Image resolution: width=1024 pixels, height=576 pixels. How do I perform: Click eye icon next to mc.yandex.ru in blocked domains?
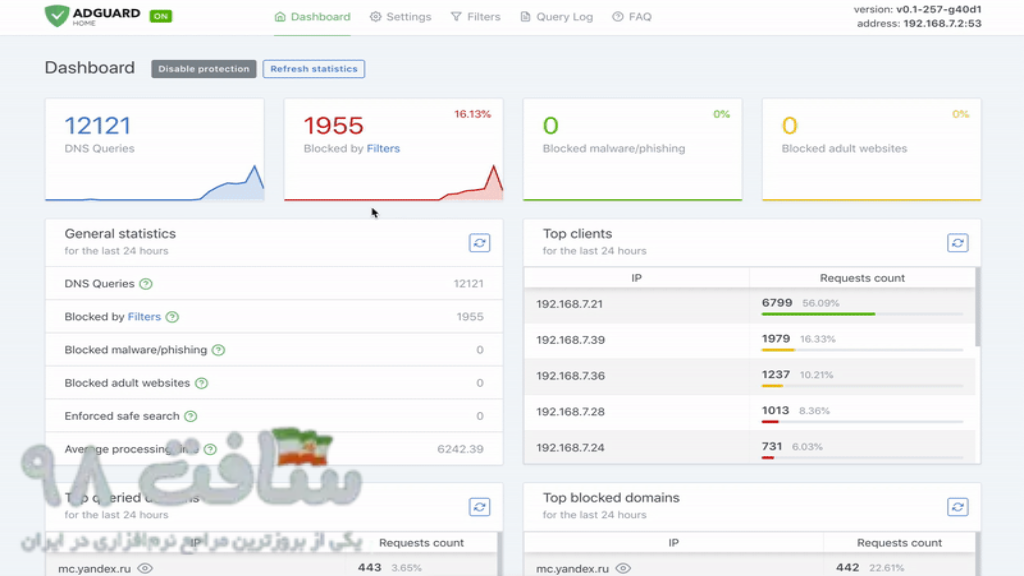(623, 568)
